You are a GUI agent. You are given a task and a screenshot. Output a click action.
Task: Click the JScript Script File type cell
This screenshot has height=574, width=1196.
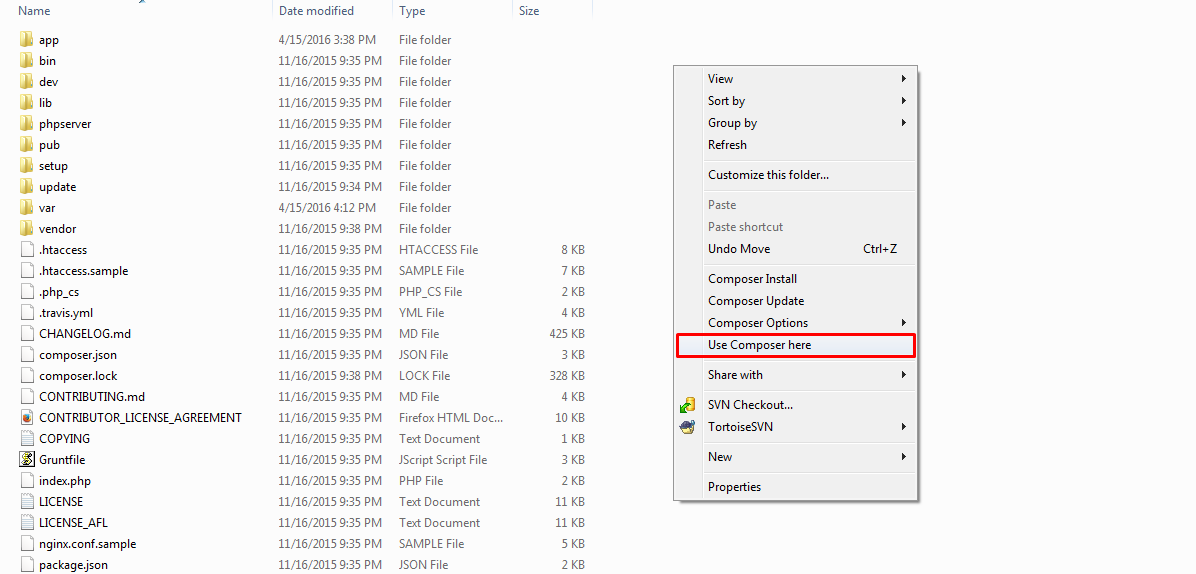point(443,460)
